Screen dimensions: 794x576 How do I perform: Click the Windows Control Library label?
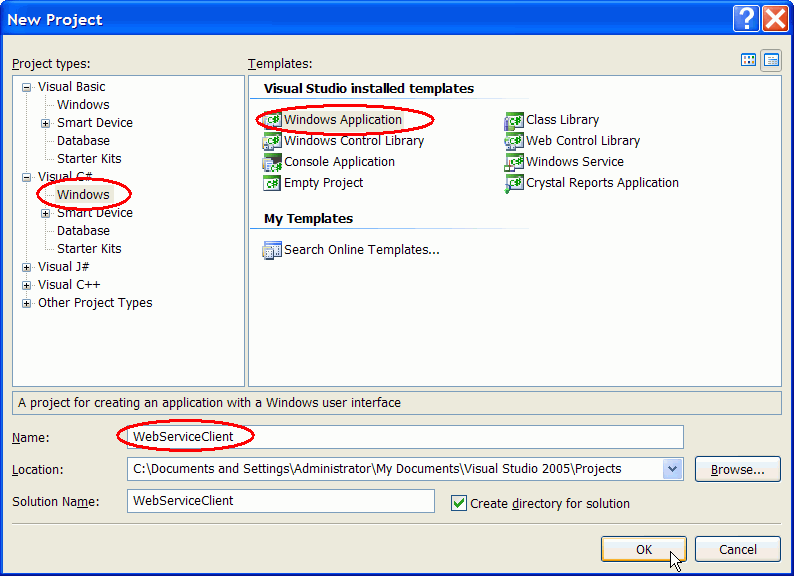coord(354,140)
